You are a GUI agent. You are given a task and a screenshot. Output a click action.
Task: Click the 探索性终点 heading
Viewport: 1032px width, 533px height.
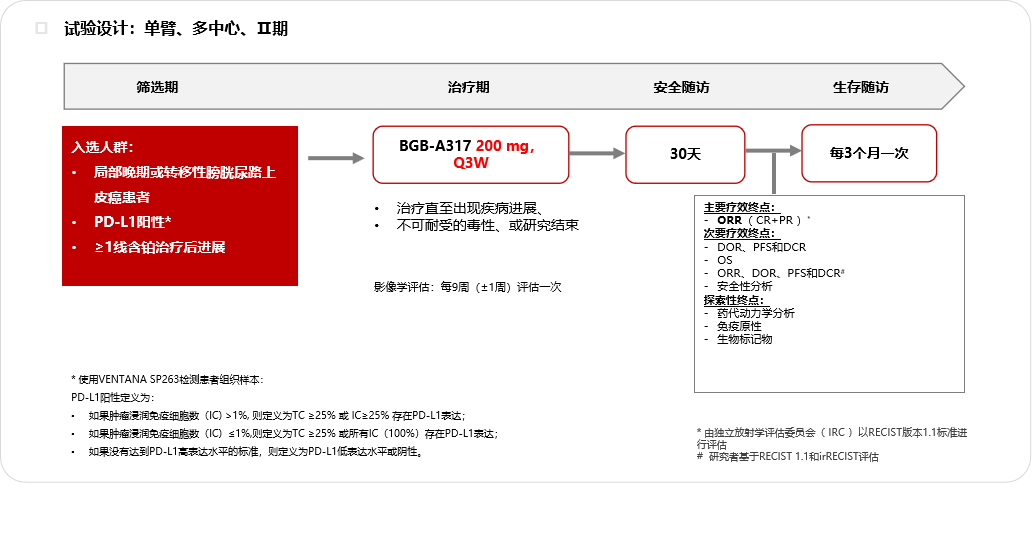coord(734,300)
